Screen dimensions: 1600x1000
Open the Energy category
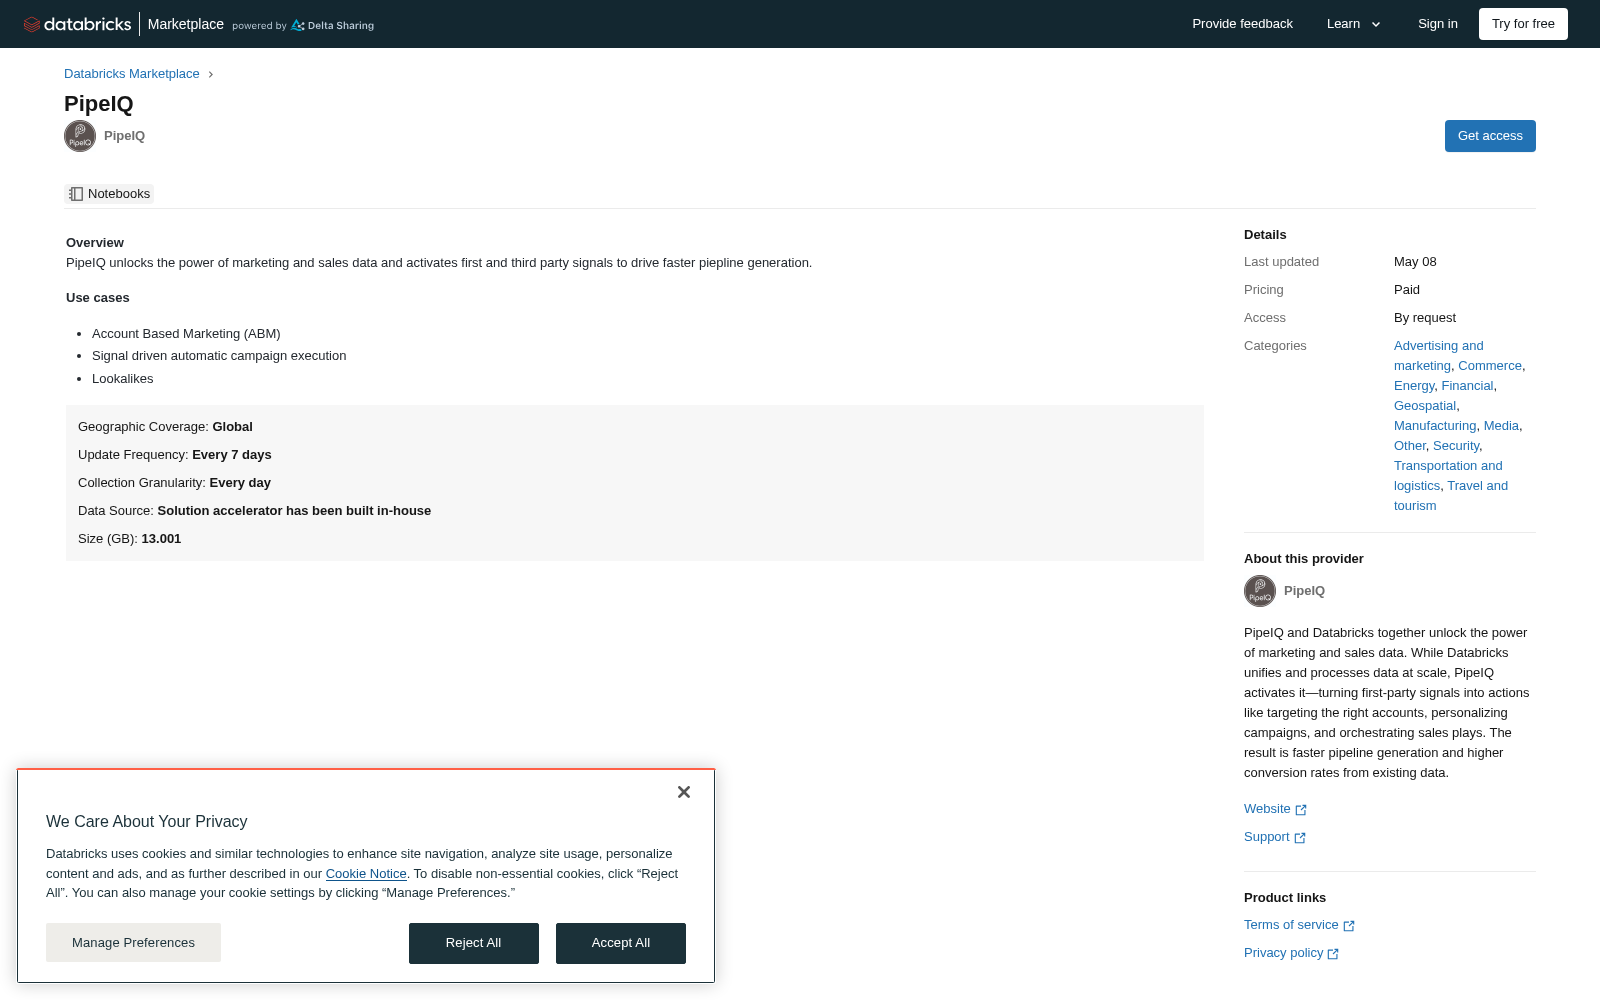tap(1414, 386)
